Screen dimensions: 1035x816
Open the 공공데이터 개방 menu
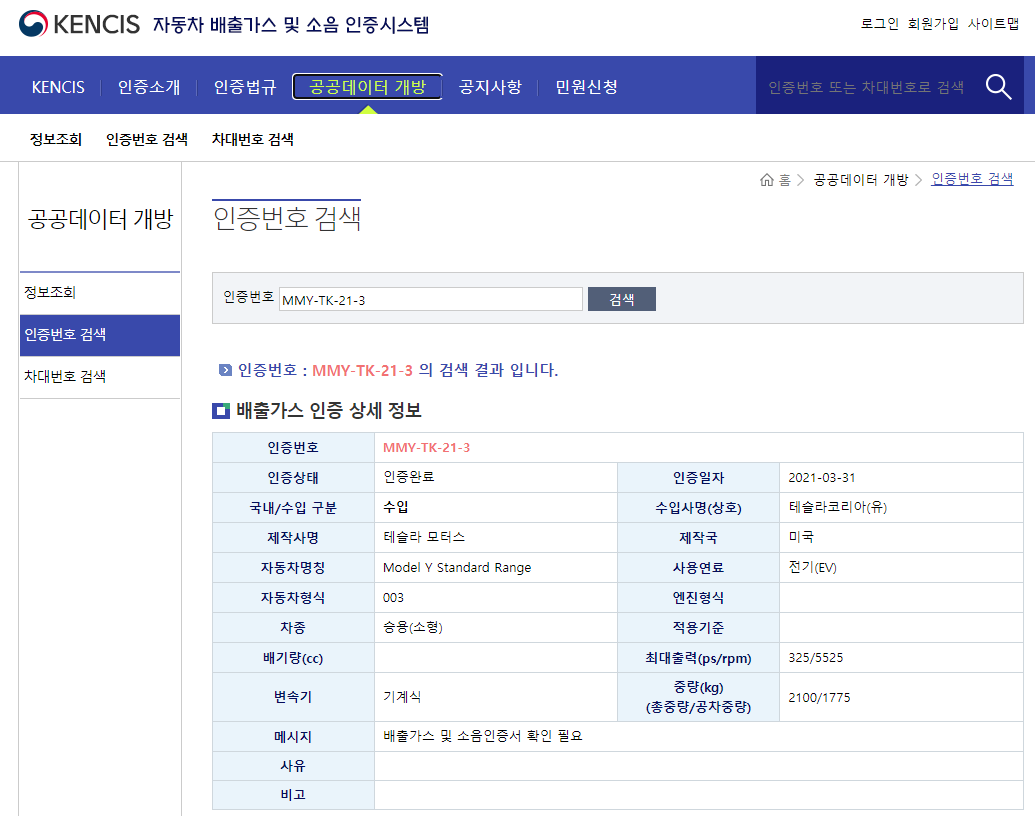(x=367, y=86)
